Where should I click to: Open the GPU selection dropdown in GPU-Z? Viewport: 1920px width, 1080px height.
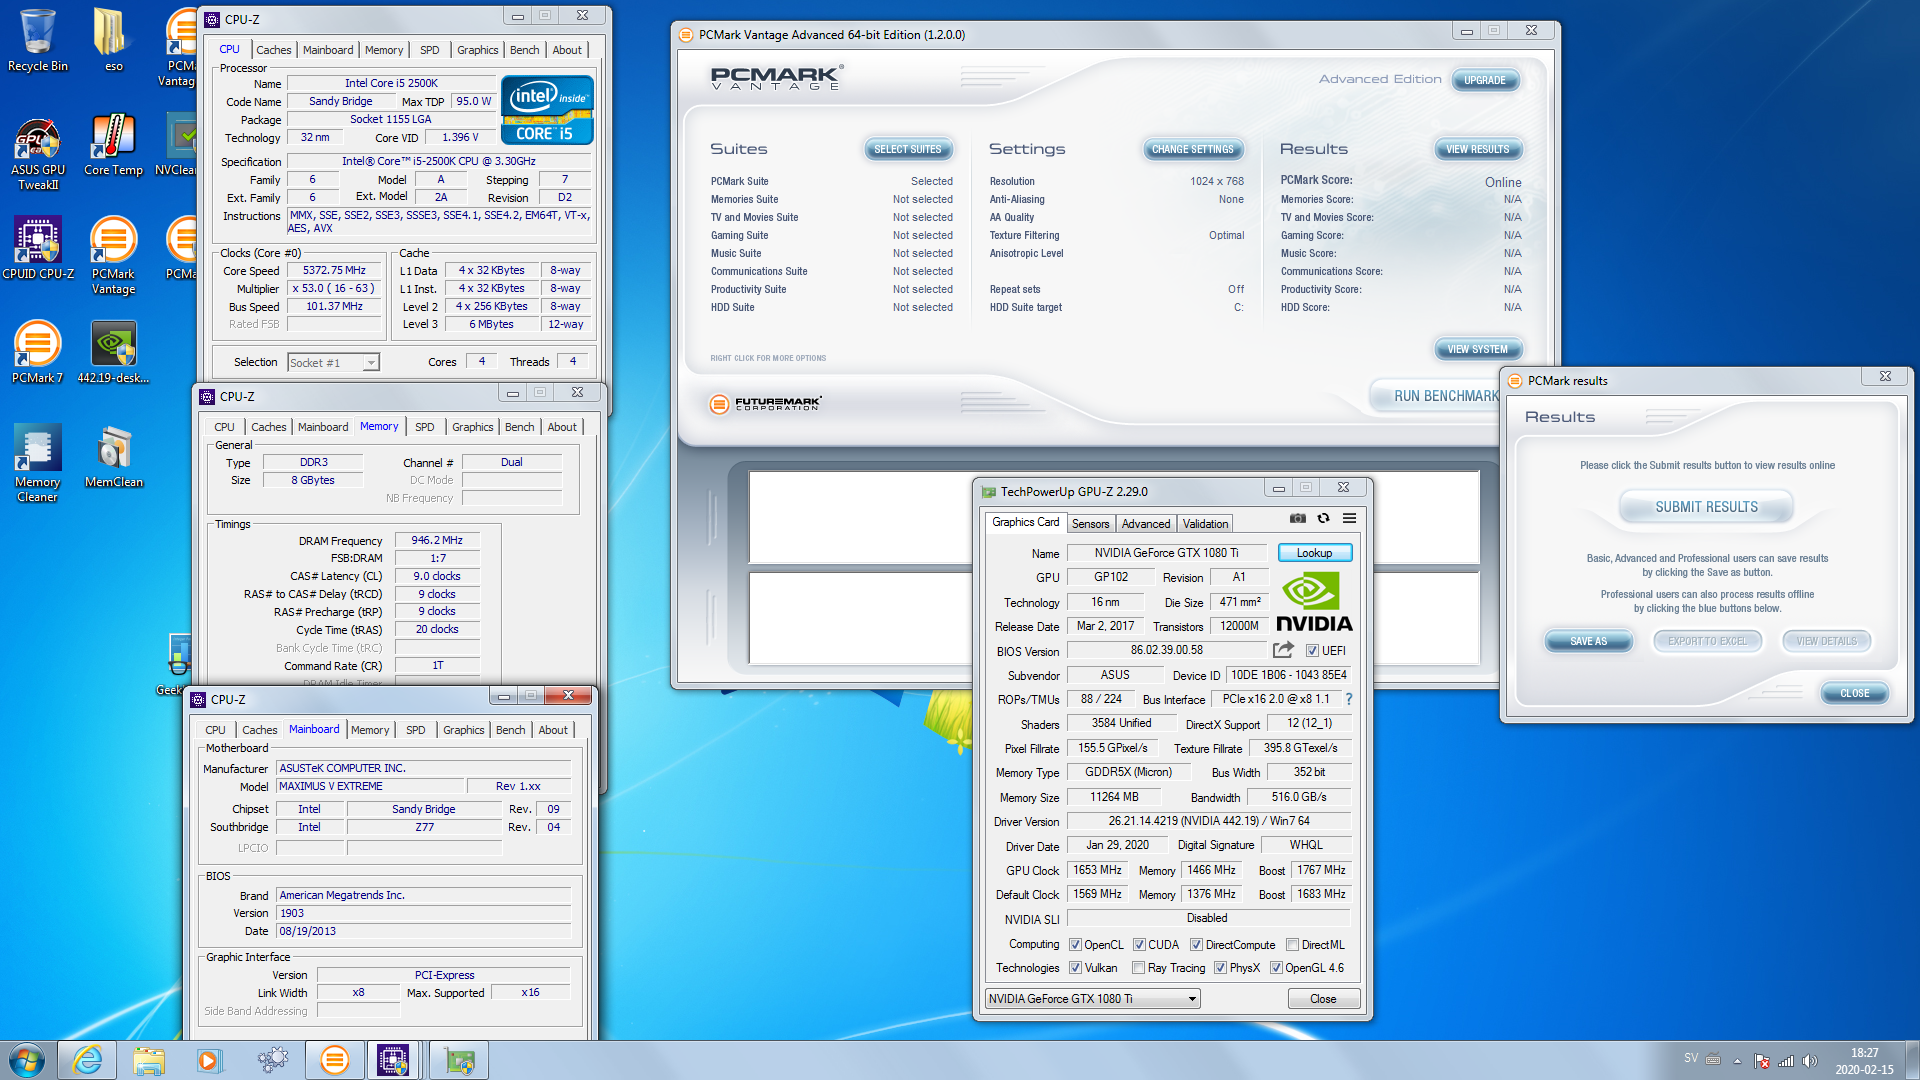[x=1092, y=999]
